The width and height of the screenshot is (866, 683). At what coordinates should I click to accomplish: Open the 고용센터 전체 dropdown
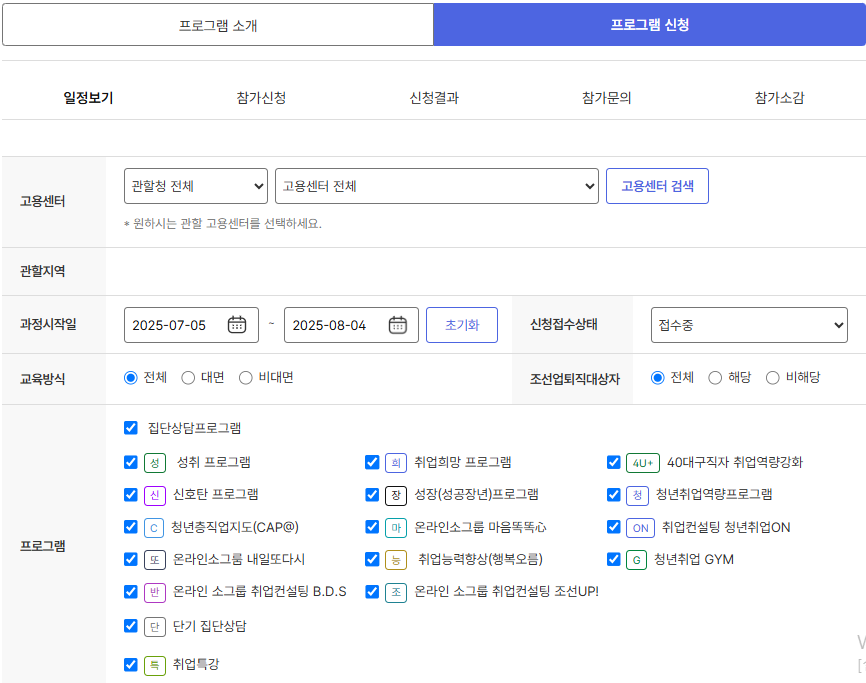pyautogui.click(x=437, y=186)
